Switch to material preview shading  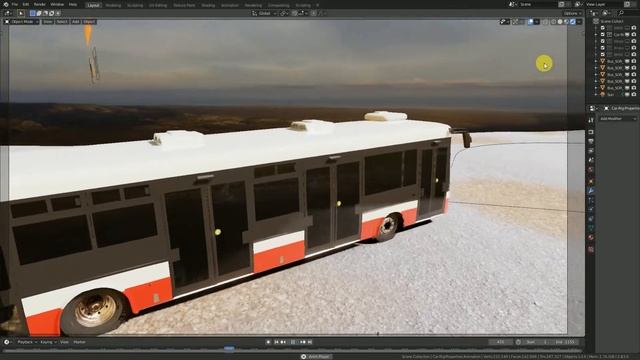pyautogui.click(x=567, y=22)
